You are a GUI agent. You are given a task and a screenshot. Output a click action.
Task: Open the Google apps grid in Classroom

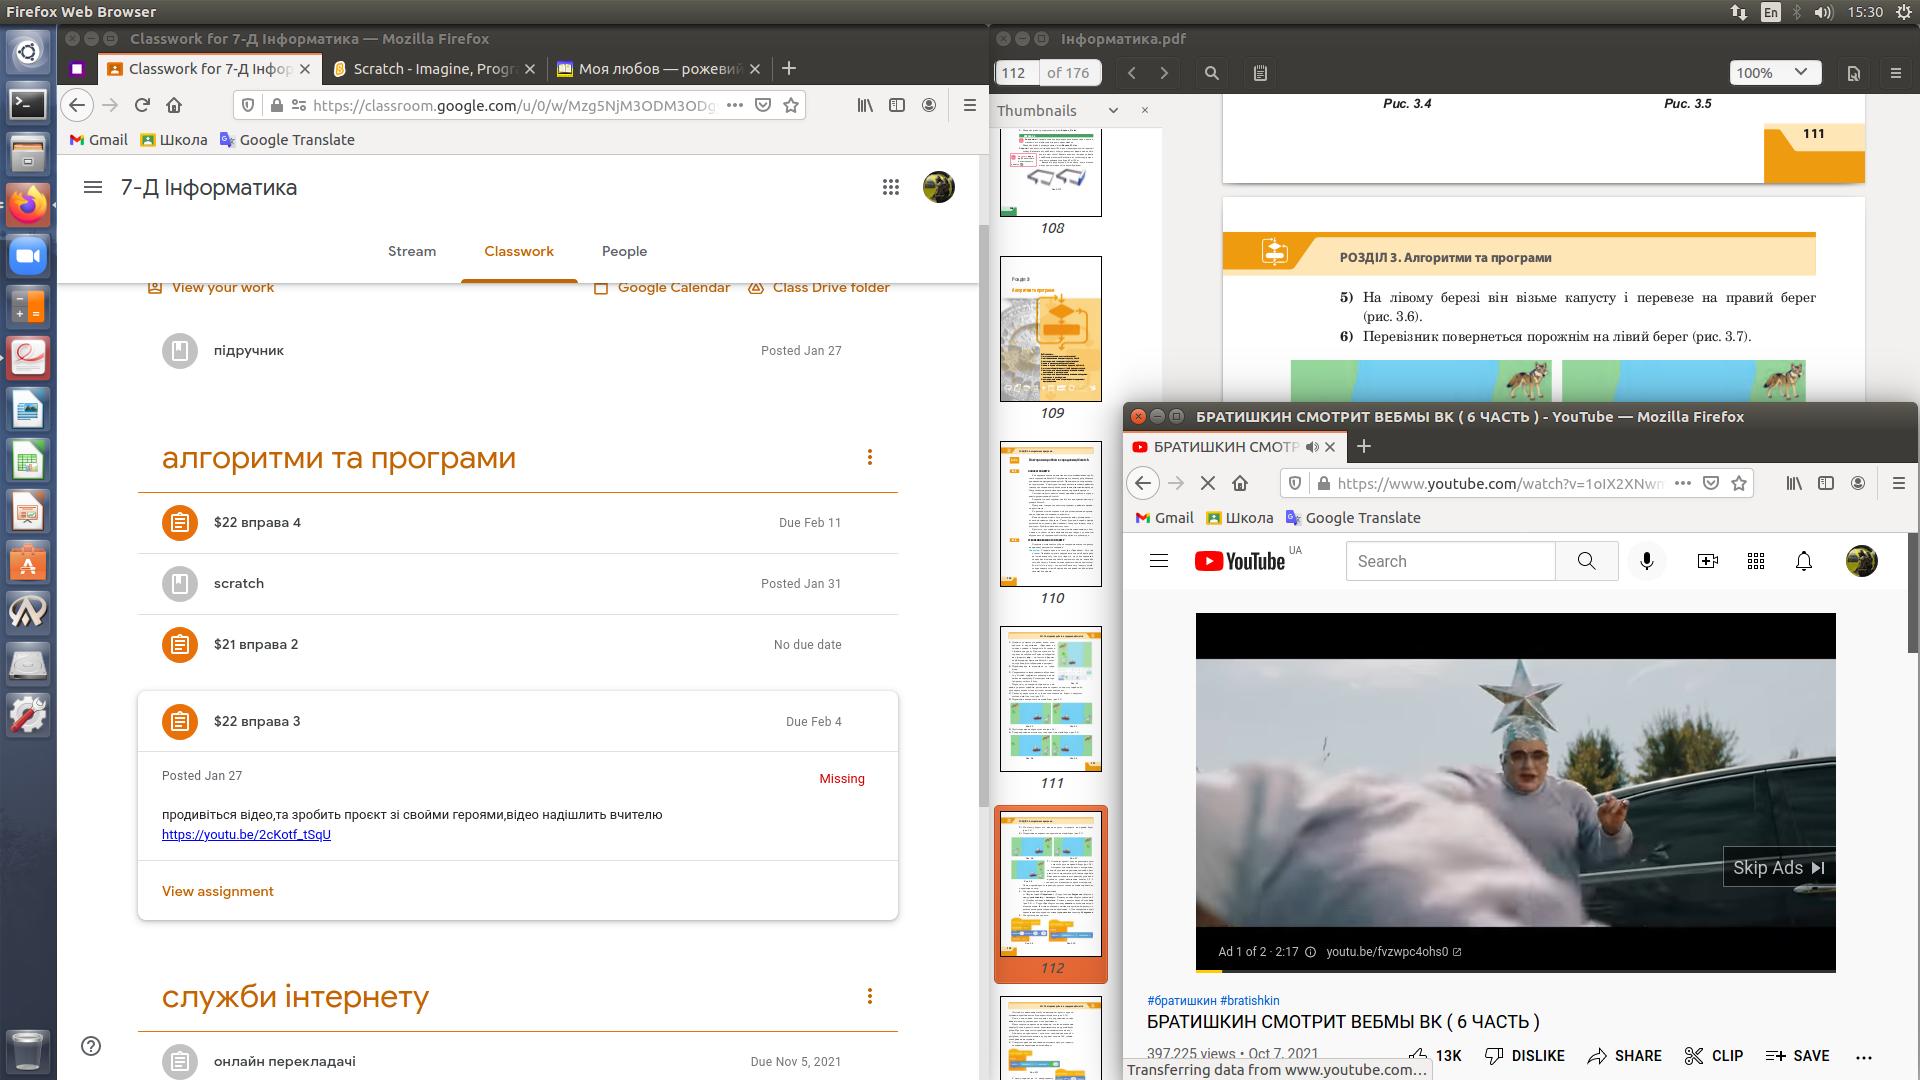point(890,187)
